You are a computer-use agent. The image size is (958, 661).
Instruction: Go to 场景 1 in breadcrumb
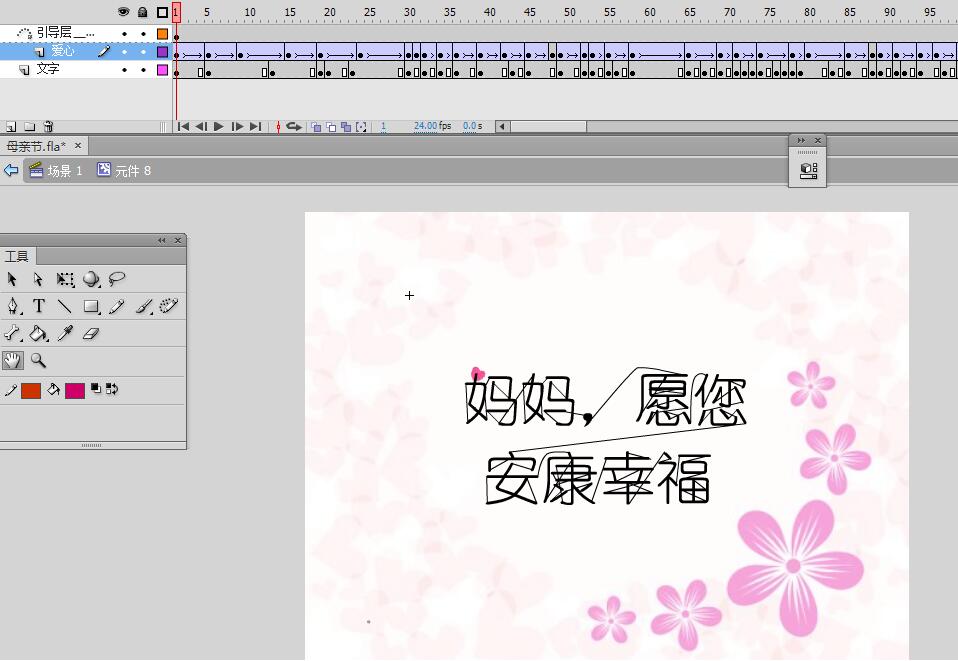(56, 170)
